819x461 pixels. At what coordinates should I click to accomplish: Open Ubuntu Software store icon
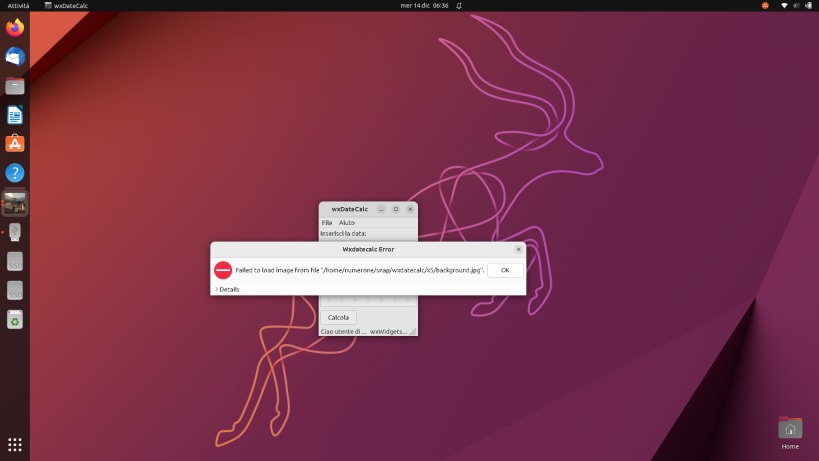tap(15, 144)
